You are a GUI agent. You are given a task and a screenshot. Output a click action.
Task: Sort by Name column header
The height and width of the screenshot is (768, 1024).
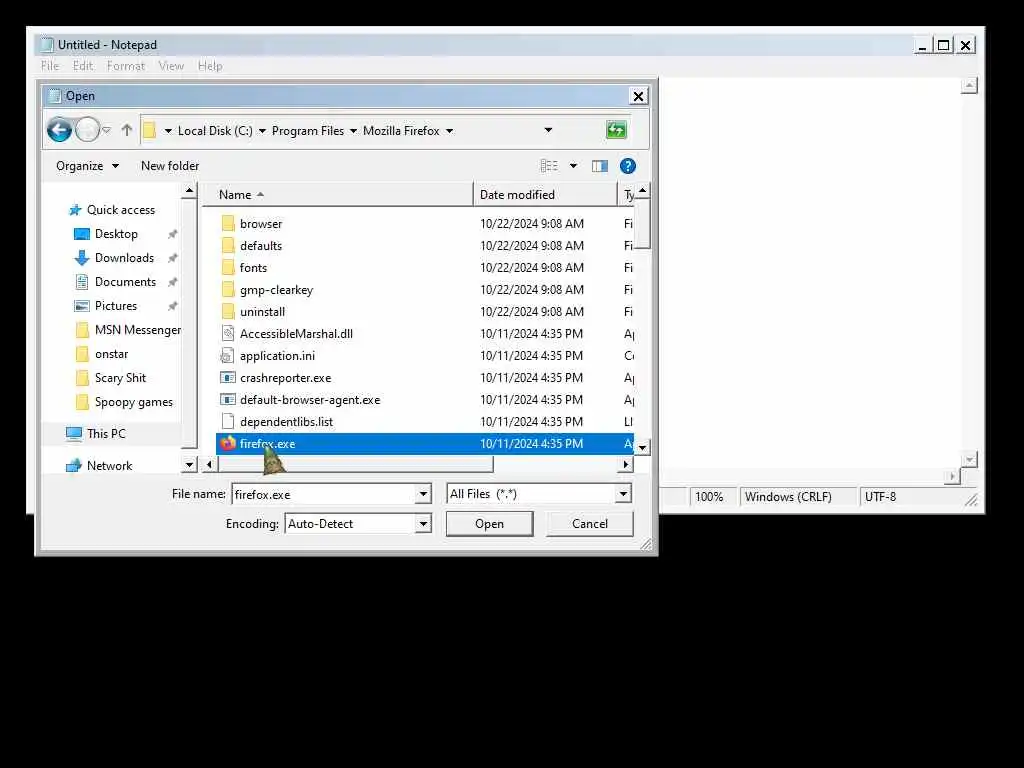pos(338,195)
